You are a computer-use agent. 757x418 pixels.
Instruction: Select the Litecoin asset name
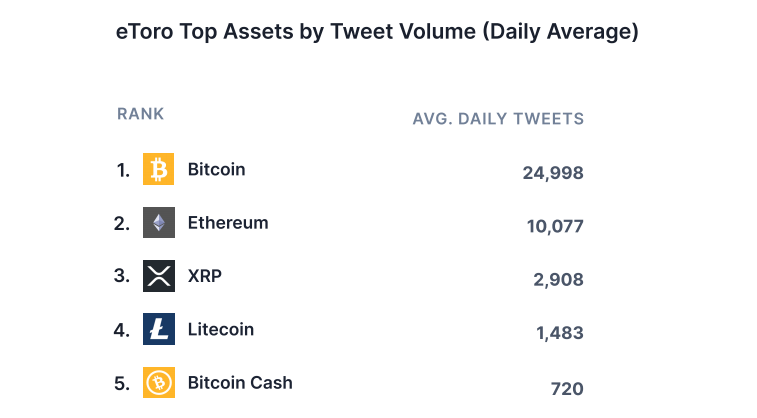pos(221,329)
